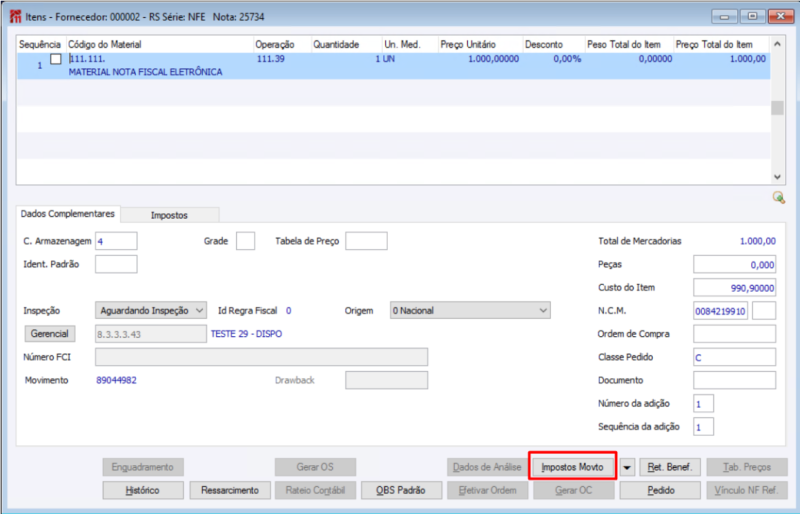Click the operation value 111.39
Viewport: 800px width, 514px height.
[x=270, y=59]
